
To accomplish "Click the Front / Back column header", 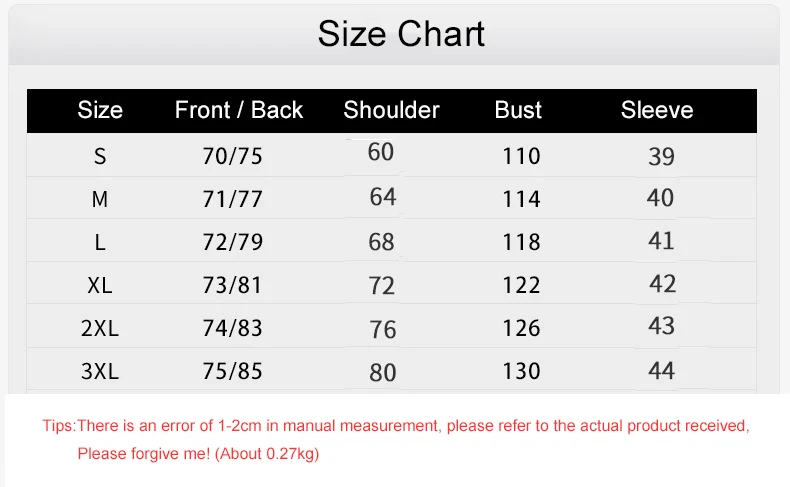I will 239,110.
